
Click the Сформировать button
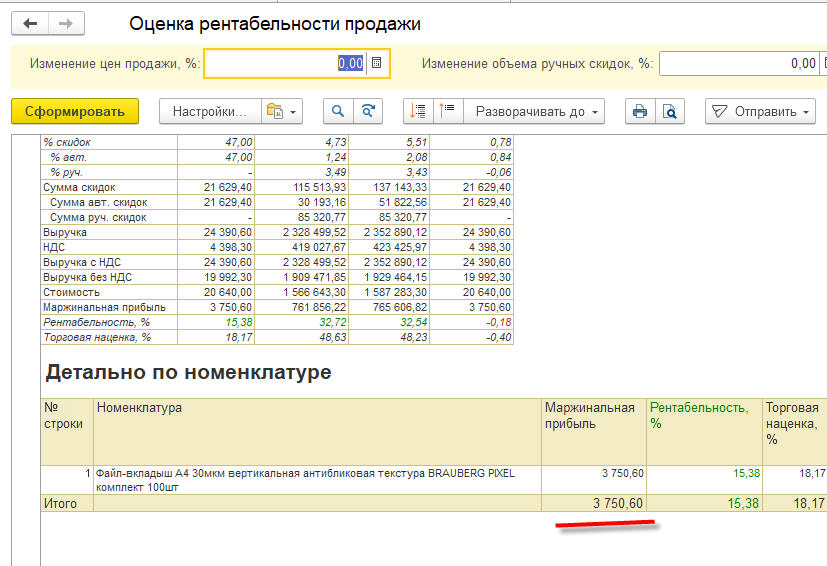(x=75, y=111)
